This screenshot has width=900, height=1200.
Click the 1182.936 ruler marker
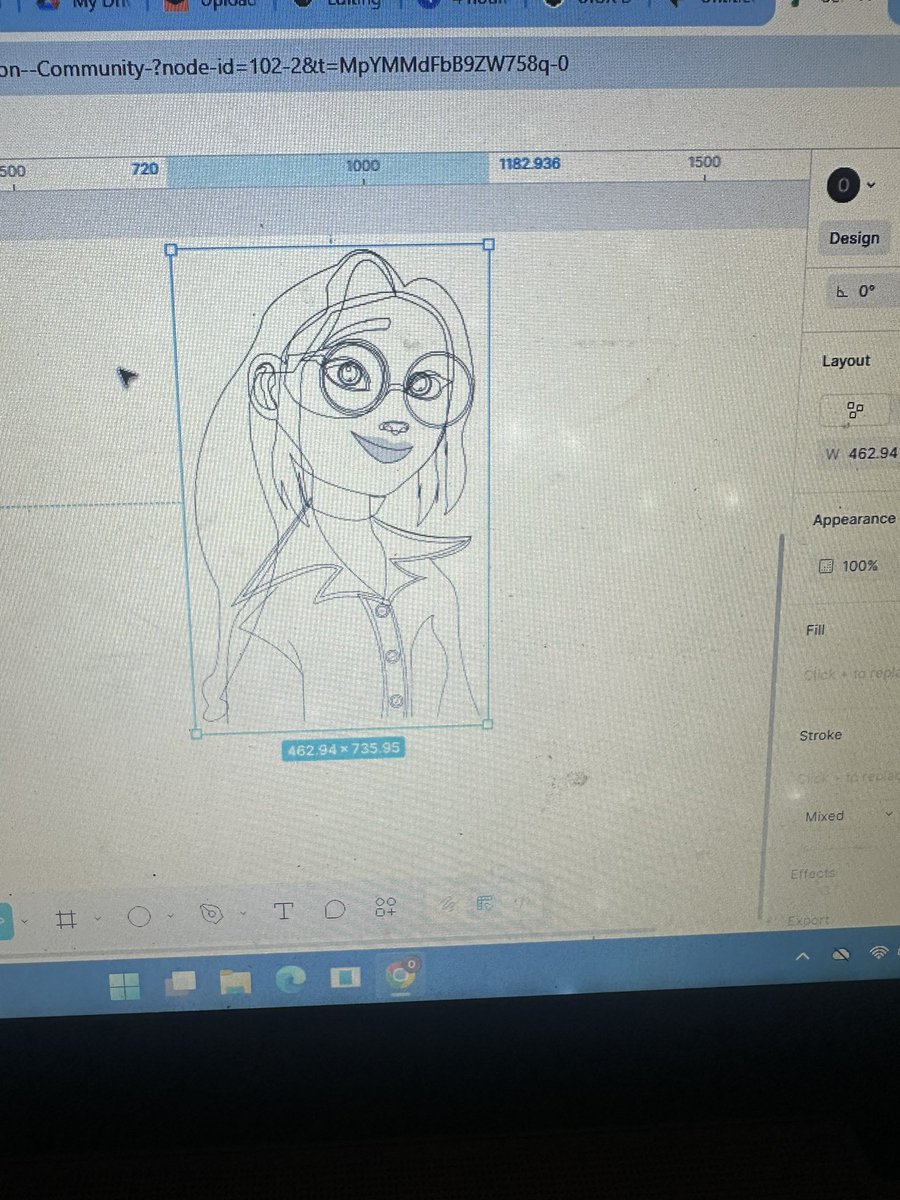click(x=530, y=163)
